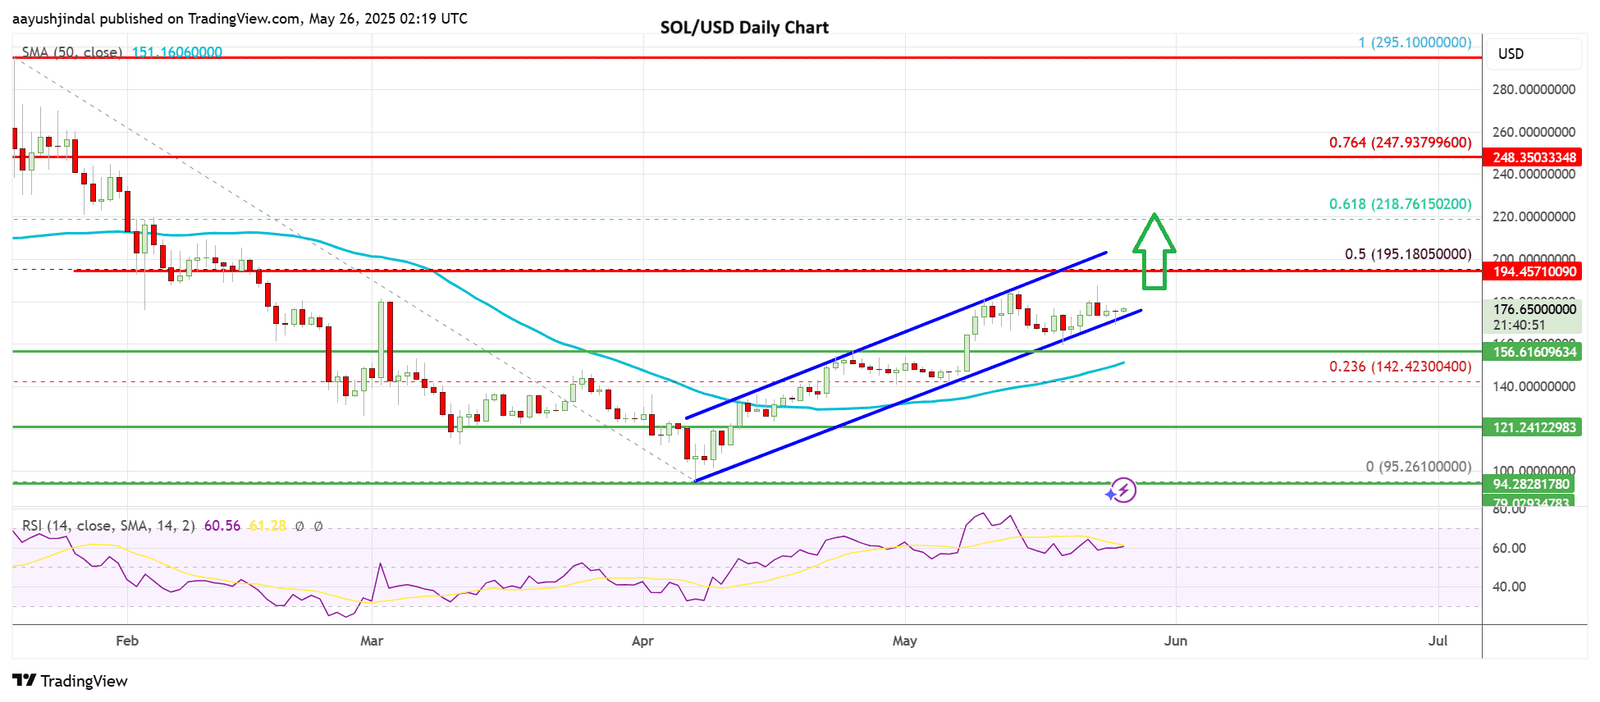Click the Jun date on time axis
Viewport: 1600px width, 702px height.
[x=1176, y=641]
